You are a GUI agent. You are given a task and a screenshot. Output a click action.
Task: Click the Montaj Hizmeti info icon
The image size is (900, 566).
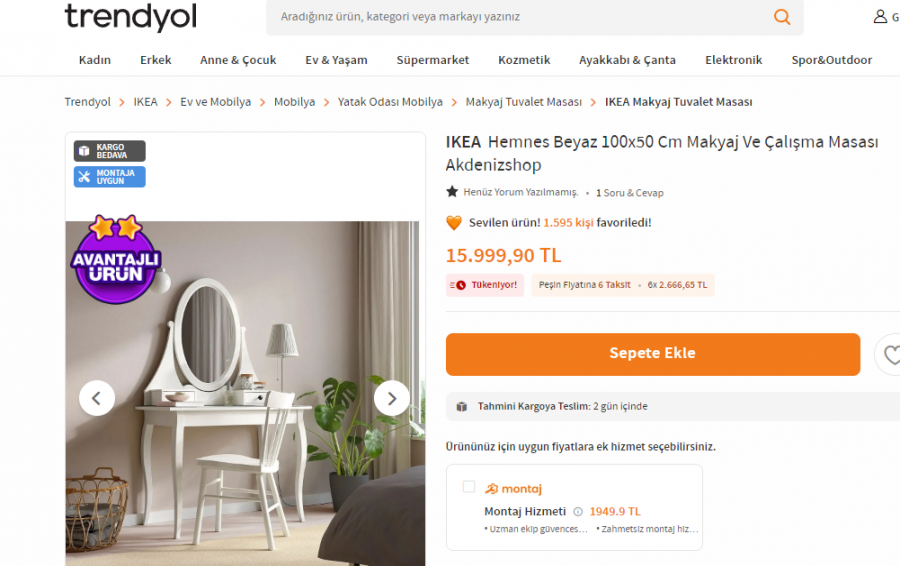click(x=578, y=511)
